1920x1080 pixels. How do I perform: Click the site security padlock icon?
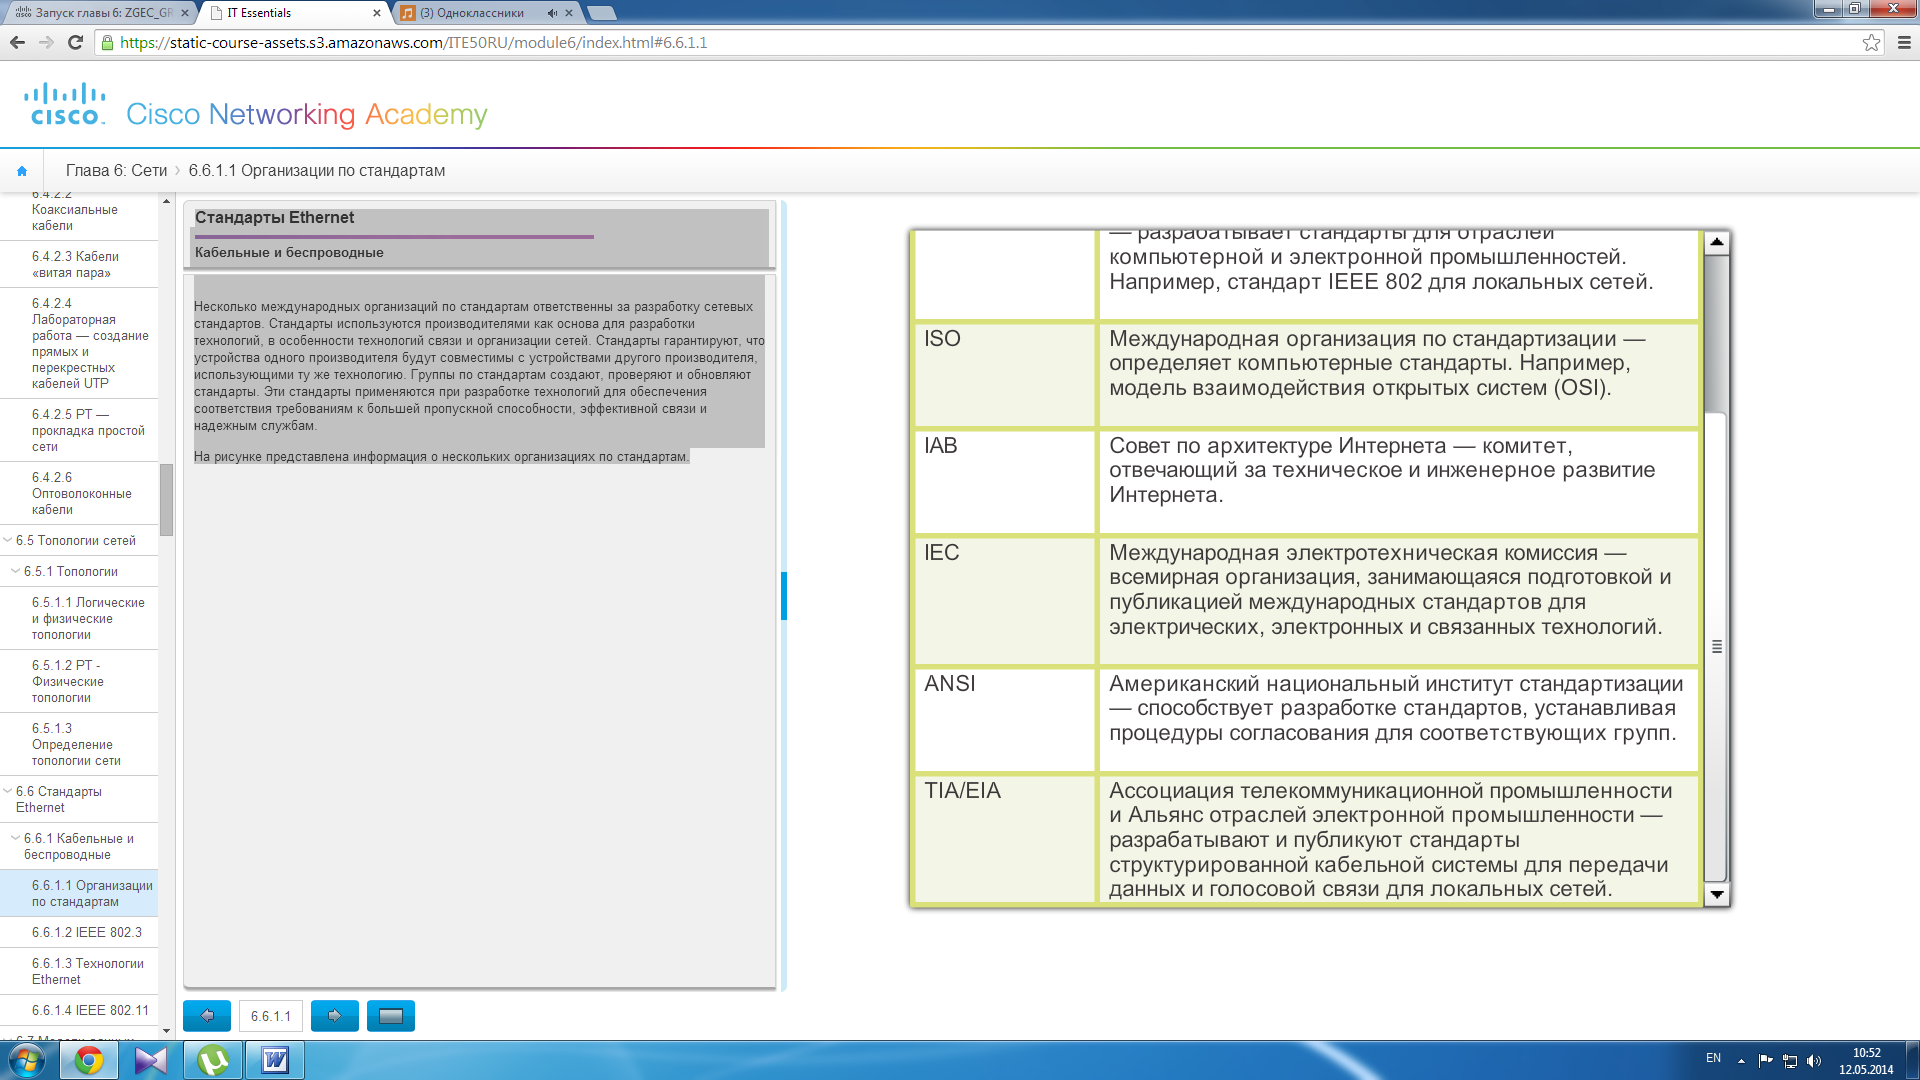click(x=107, y=42)
